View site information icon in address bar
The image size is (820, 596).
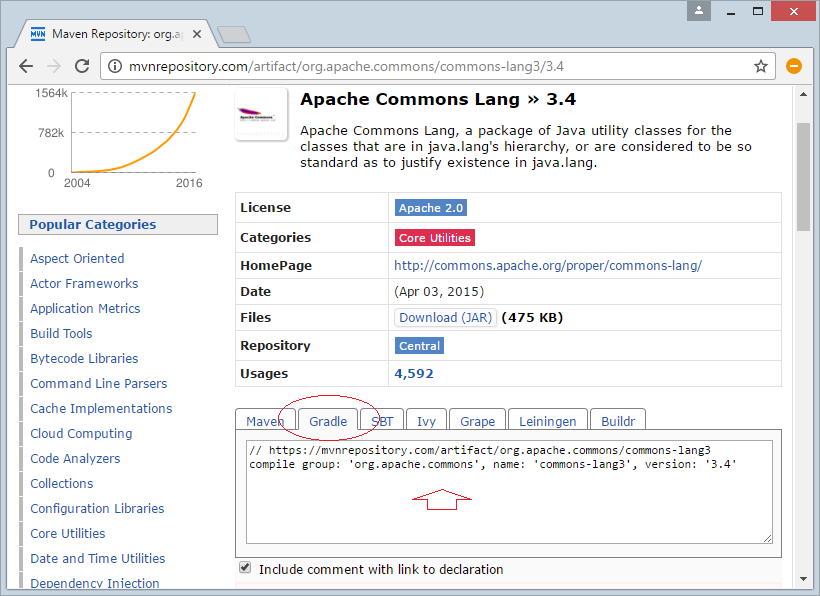pos(115,66)
